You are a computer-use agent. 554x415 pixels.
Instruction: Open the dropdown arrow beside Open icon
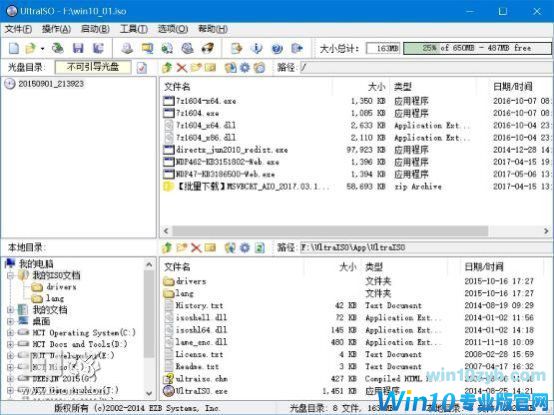(x=42, y=48)
